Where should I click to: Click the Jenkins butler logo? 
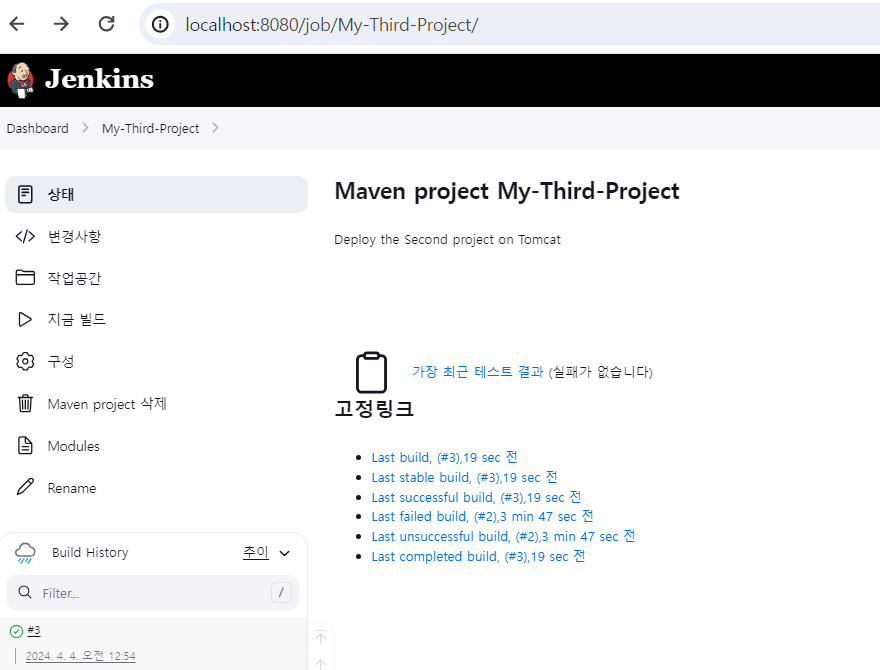pyautogui.click(x=21, y=80)
